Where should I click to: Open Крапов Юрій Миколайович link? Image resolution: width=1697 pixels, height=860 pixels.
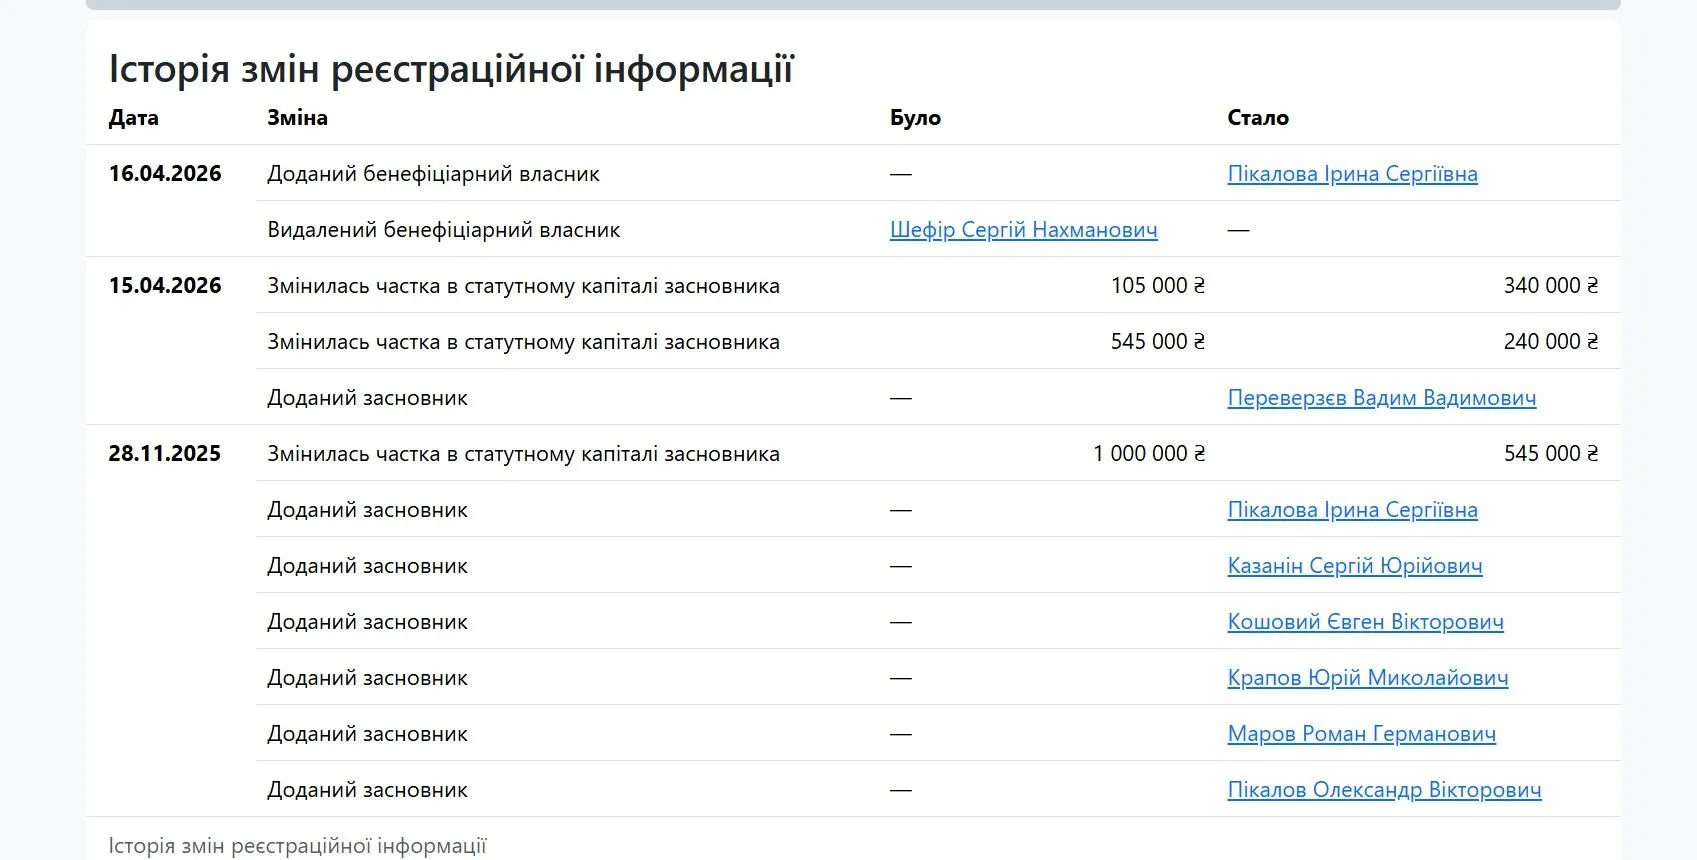[1368, 678]
